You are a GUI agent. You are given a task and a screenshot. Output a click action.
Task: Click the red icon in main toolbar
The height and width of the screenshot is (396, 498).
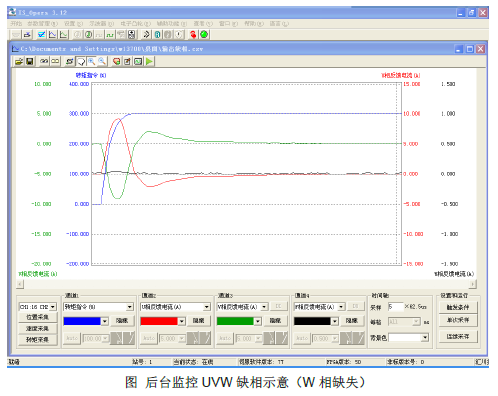(193, 34)
